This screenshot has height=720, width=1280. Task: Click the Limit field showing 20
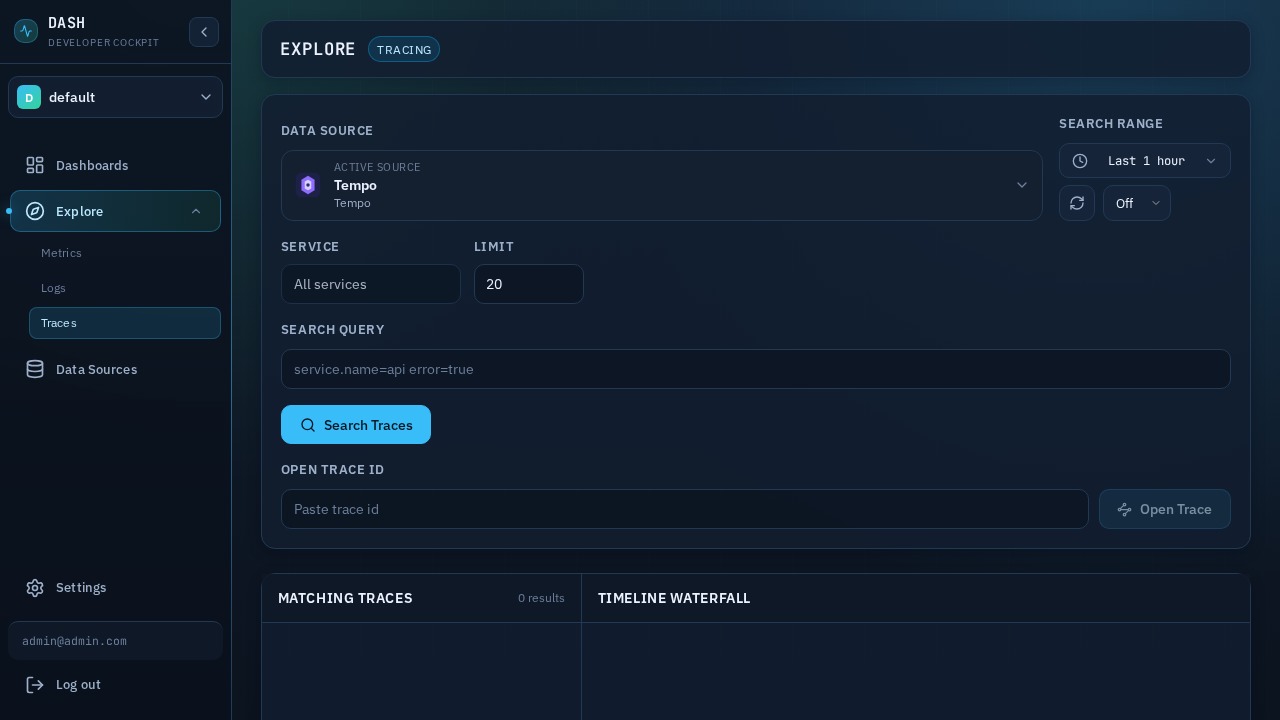(x=529, y=284)
